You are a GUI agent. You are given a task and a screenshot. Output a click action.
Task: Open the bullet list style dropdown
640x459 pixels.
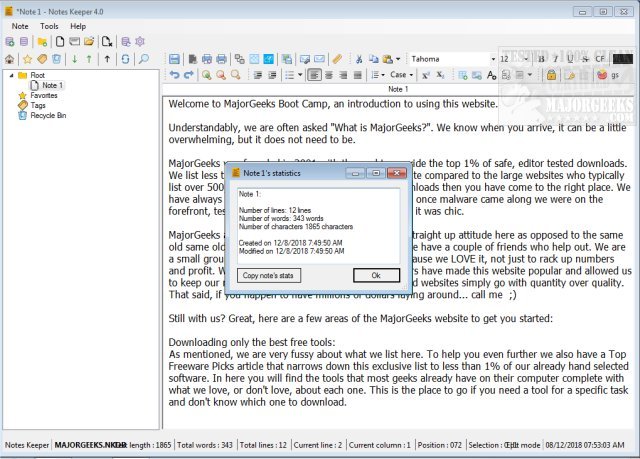click(x=300, y=75)
